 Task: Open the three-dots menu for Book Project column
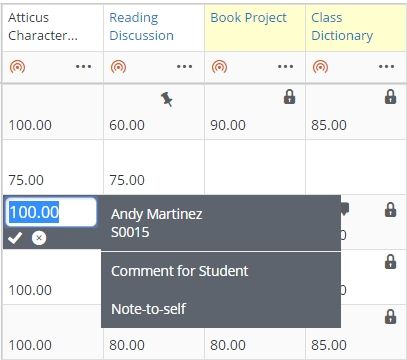pos(285,67)
